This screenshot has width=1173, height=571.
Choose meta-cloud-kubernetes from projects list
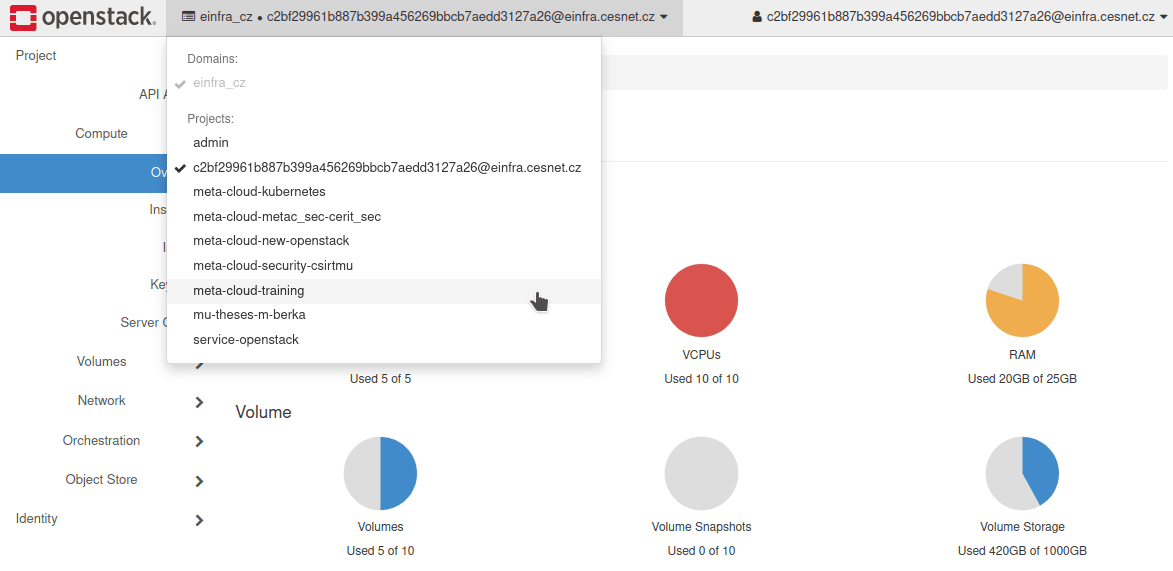259,192
